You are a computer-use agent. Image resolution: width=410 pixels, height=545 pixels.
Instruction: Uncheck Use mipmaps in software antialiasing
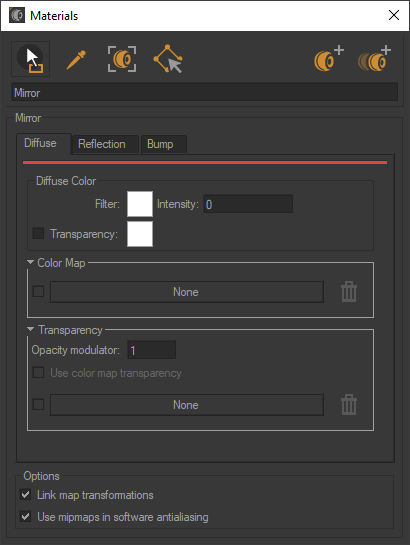26,516
